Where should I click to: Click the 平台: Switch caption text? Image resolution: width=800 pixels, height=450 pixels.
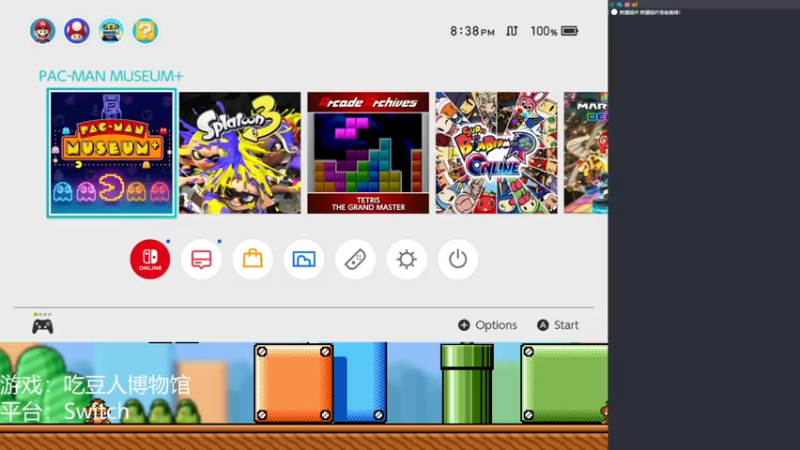(x=64, y=411)
